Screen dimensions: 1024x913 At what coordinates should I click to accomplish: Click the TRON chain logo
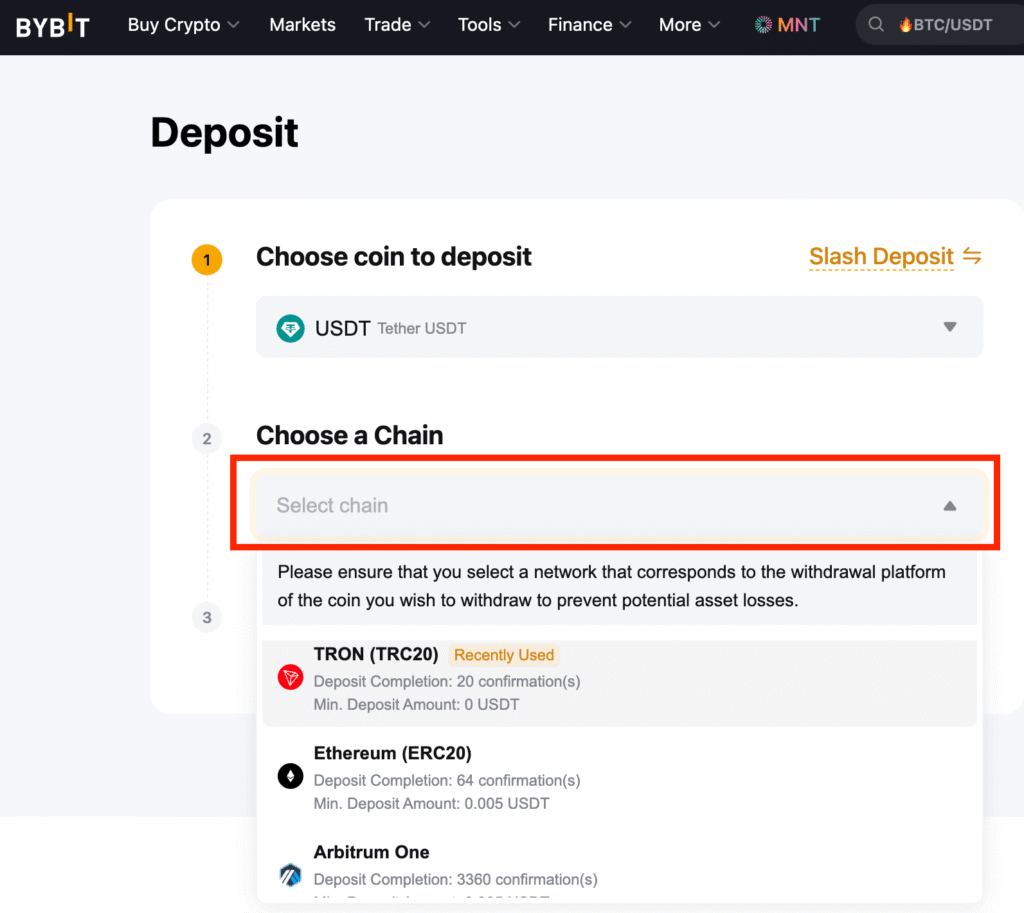click(x=290, y=678)
